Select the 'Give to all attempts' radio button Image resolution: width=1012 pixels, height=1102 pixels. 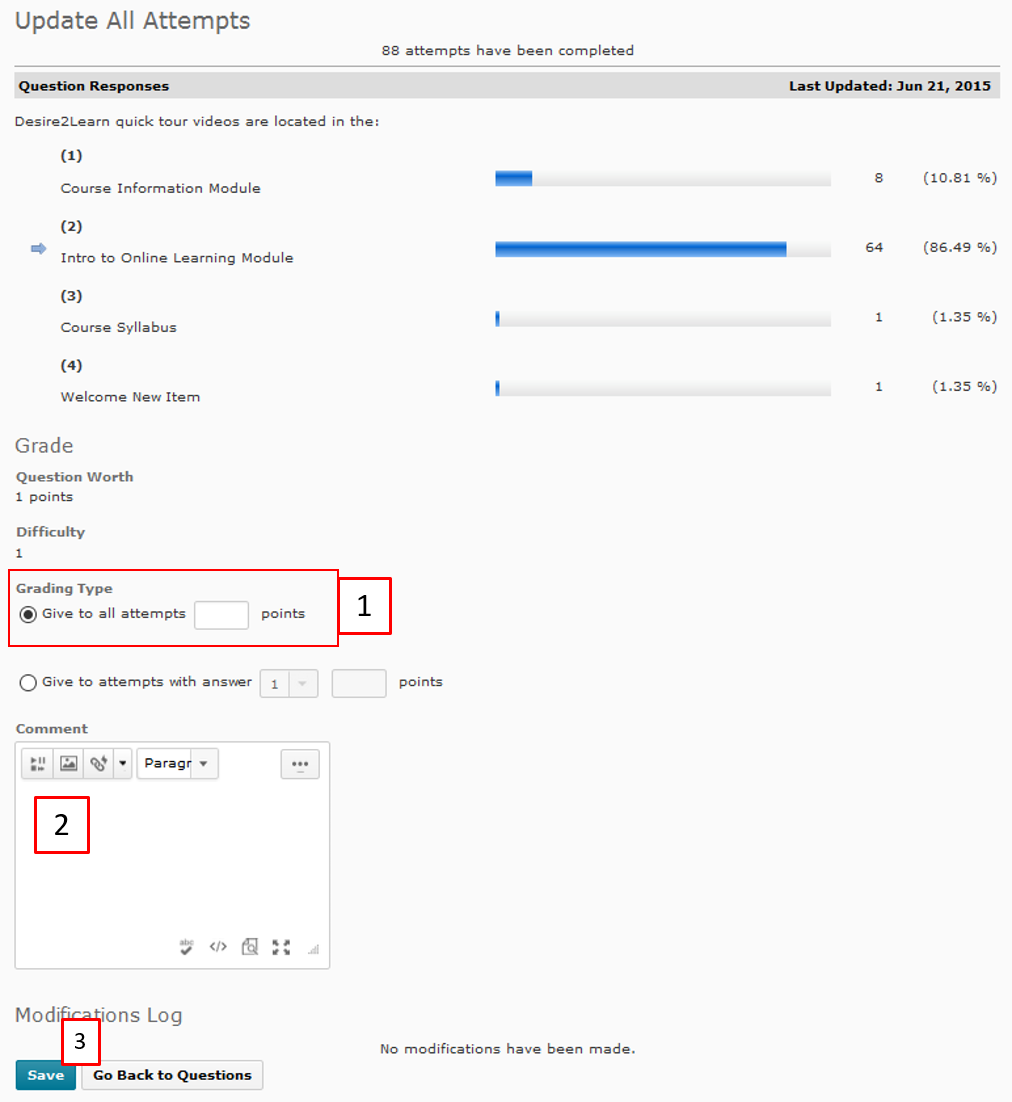point(29,614)
